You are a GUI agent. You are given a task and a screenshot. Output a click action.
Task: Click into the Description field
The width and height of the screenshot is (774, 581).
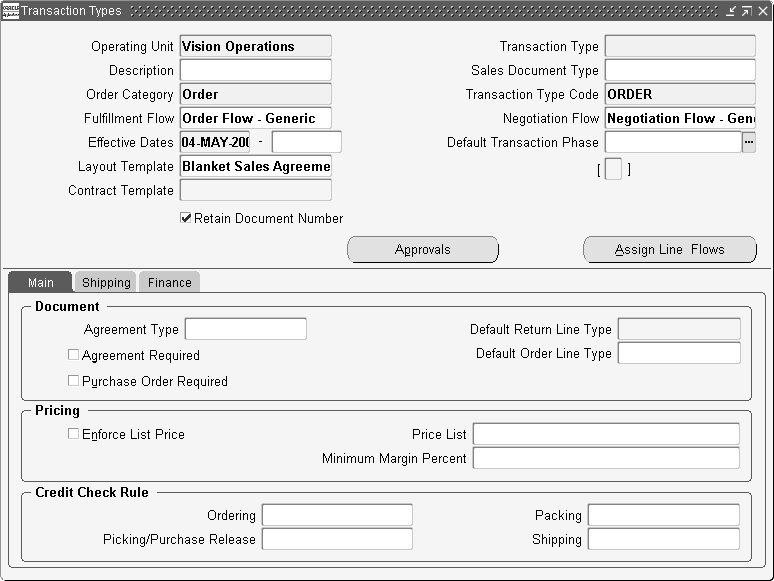coord(256,70)
